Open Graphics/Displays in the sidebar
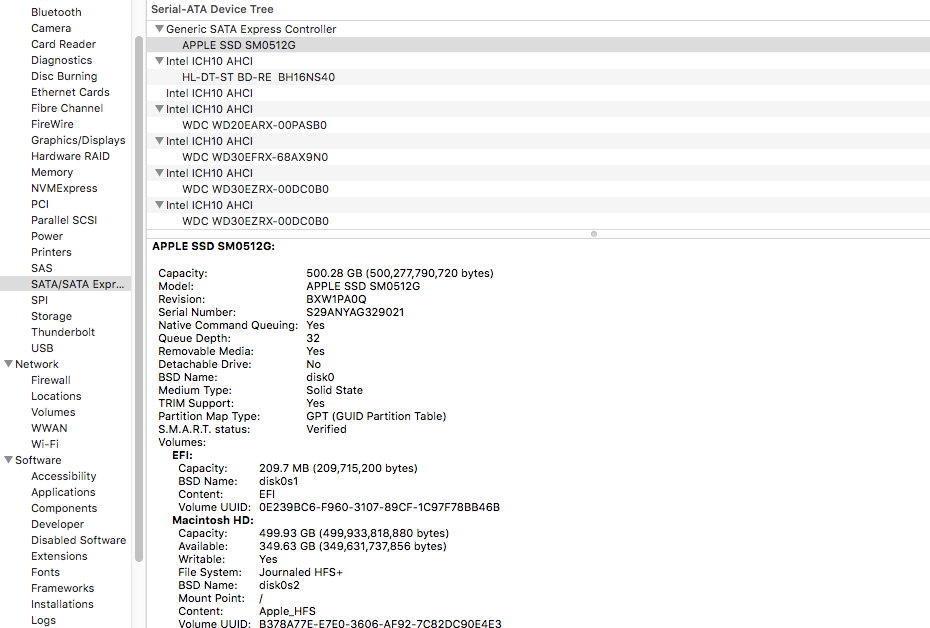Viewport: 930px width, 628px height. [78, 140]
